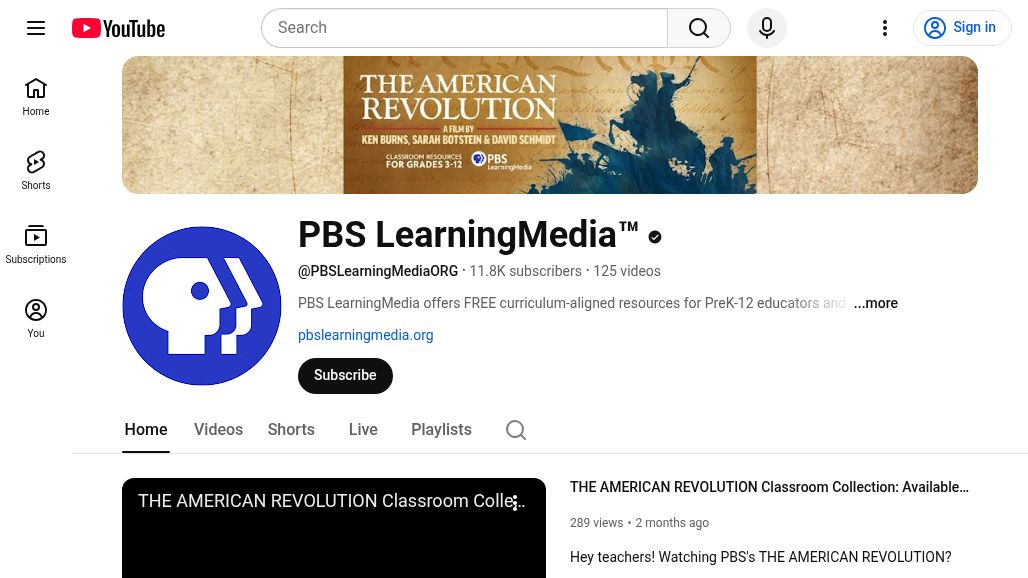
Task: Open the You section in the sidebar
Action: coord(36,318)
